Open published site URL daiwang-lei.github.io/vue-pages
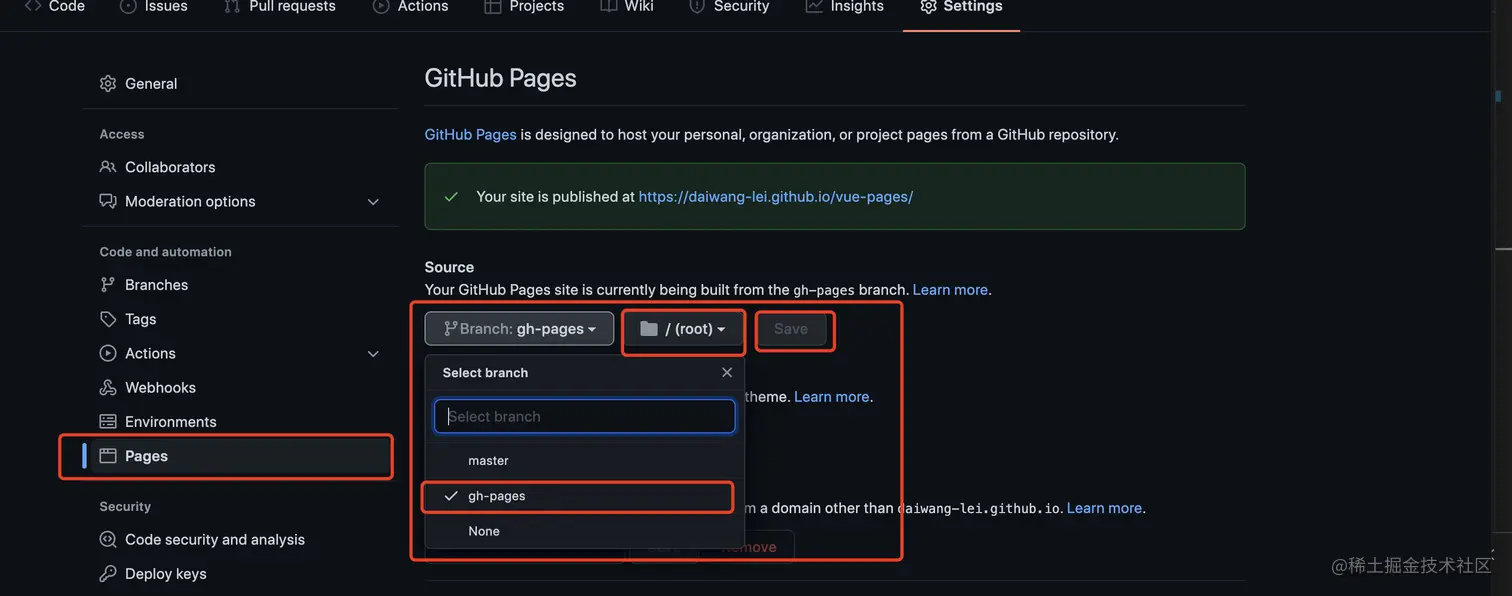 (776, 197)
